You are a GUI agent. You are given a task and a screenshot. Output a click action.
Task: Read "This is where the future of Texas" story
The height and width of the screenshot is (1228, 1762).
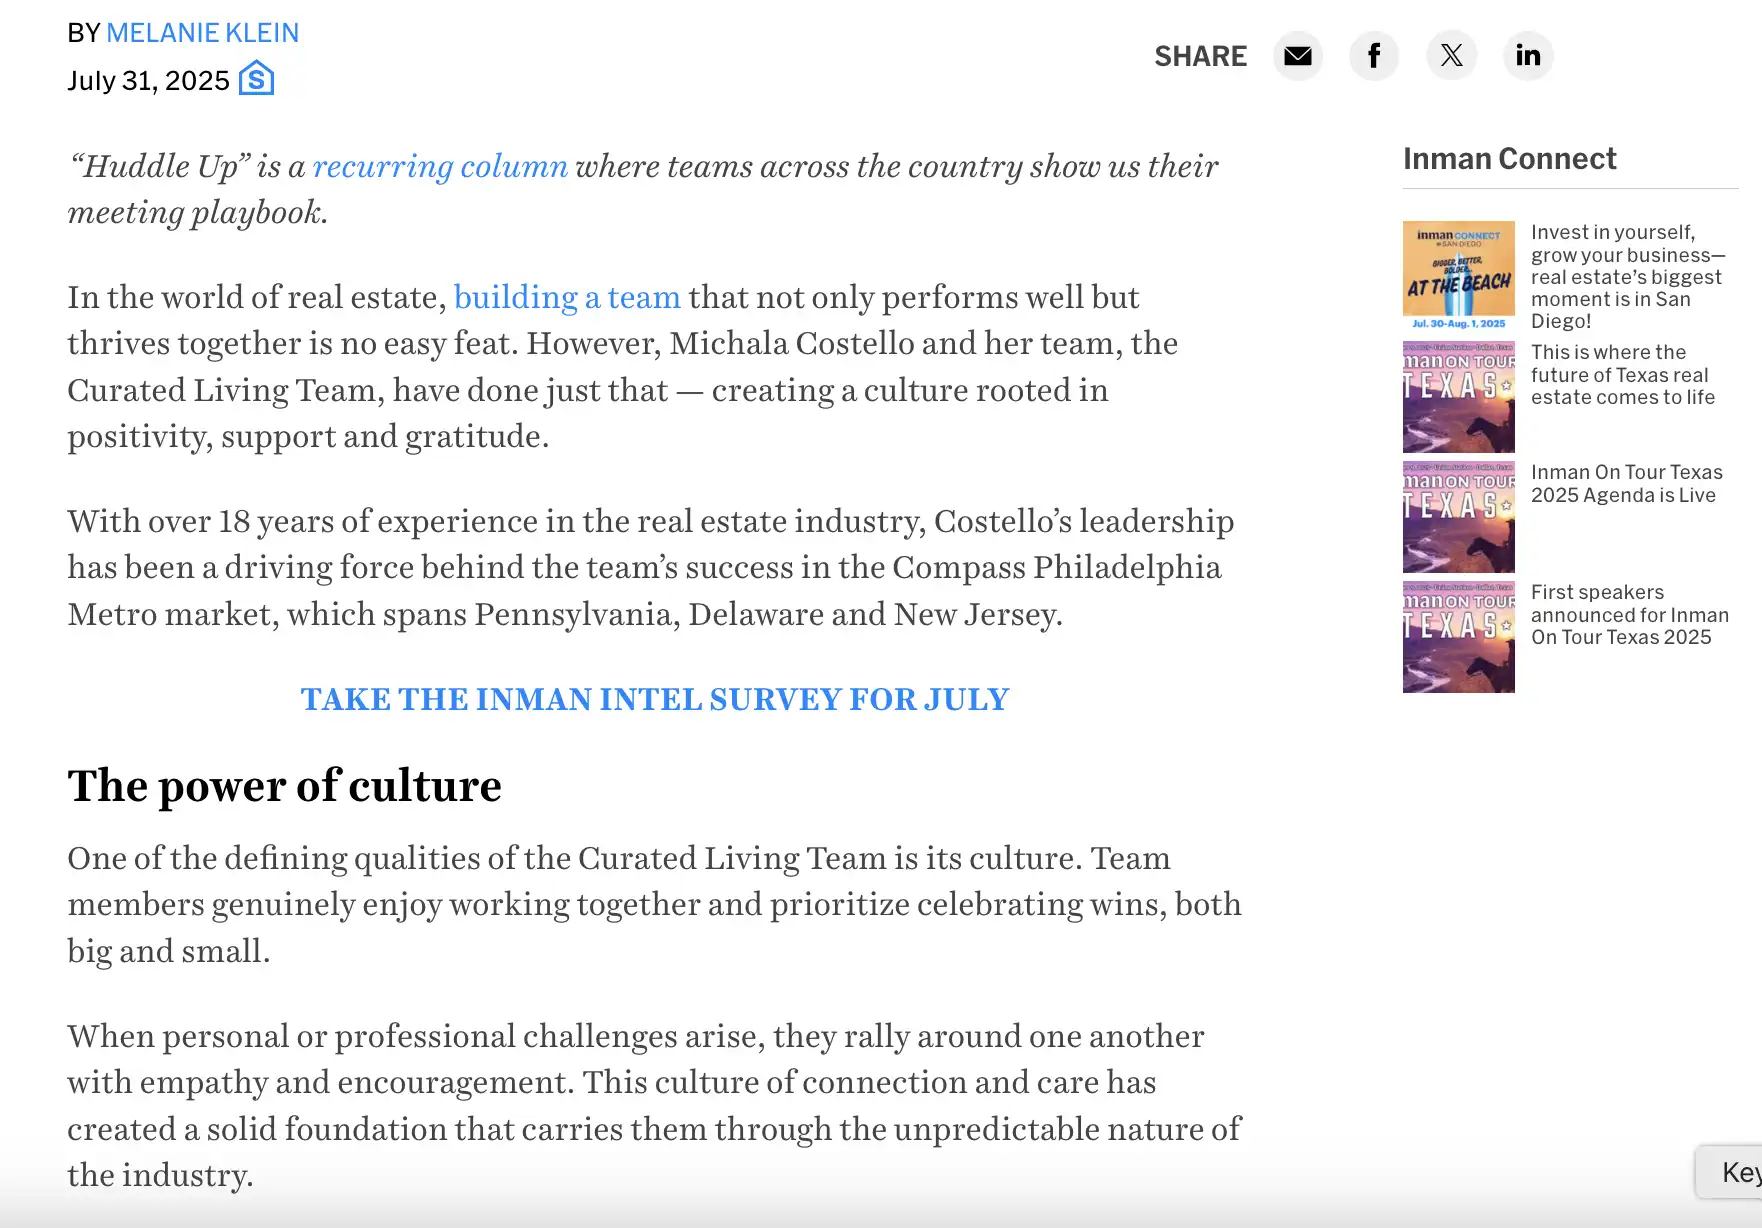(1622, 375)
